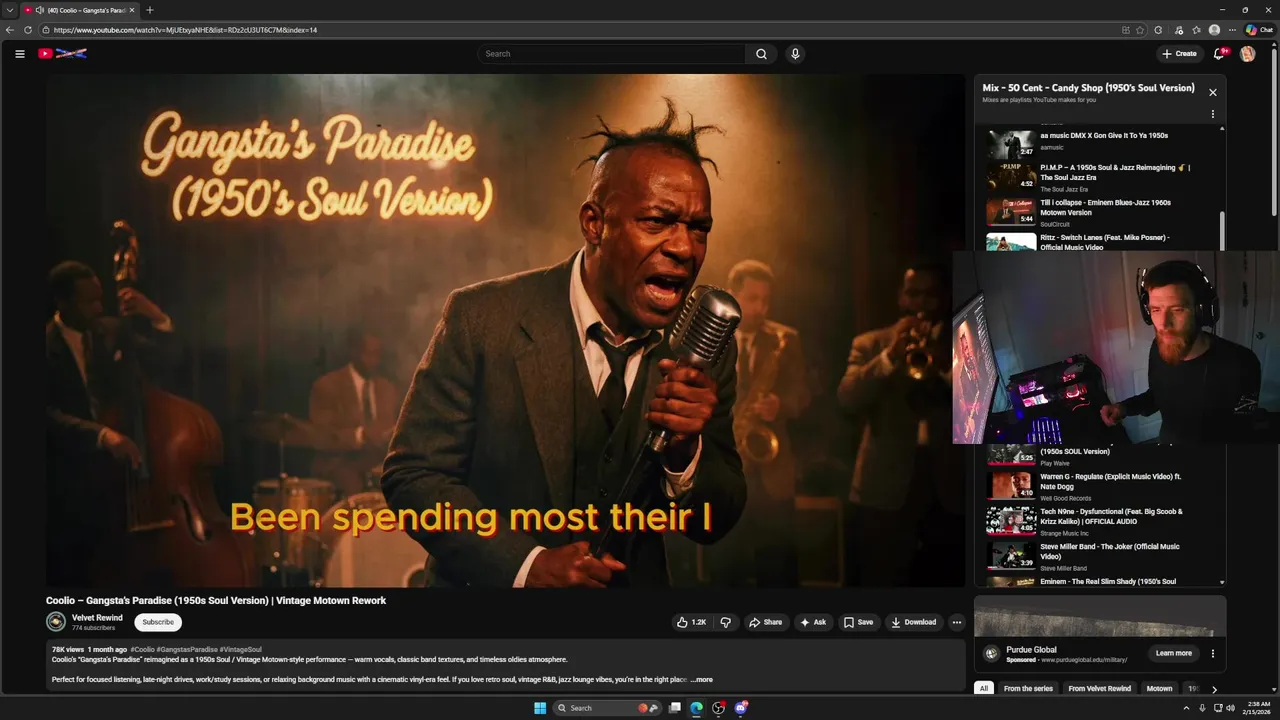The image size is (1280, 720).
Task: Open Edge settings and more menu
Action: (x=1232, y=30)
